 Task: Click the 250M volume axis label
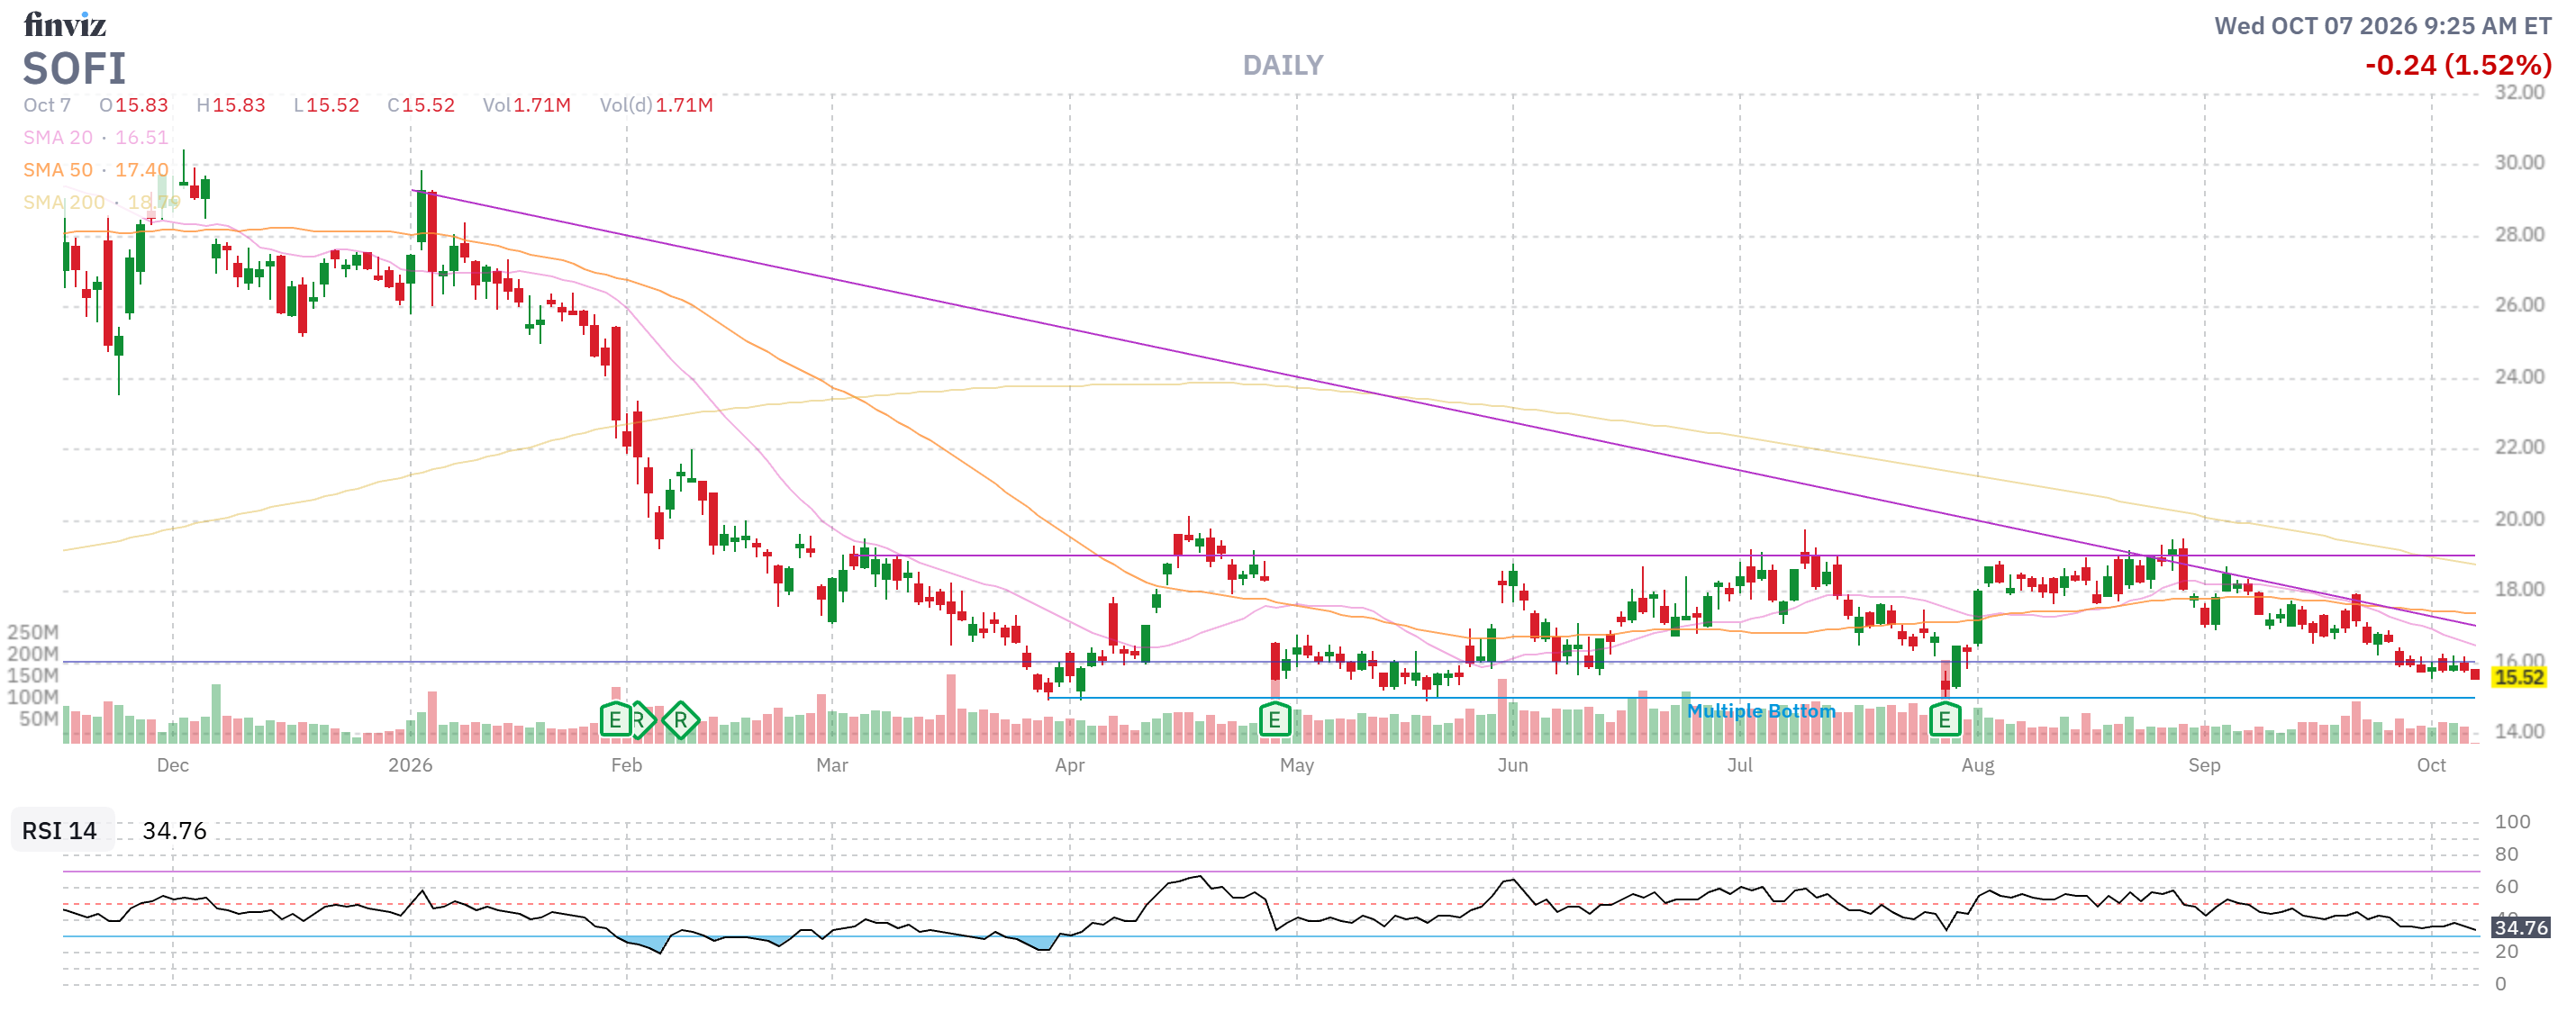pyautogui.click(x=33, y=633)
